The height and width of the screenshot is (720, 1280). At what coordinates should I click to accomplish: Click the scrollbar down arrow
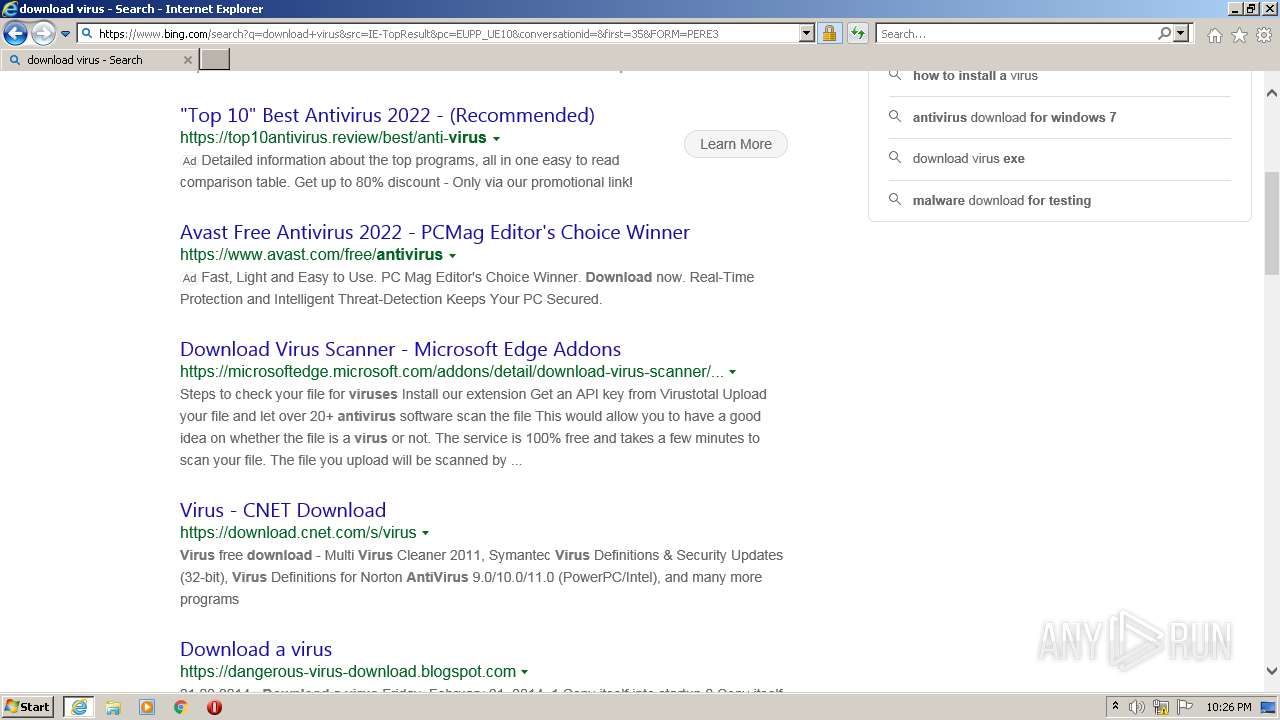tap(1271, 671)
